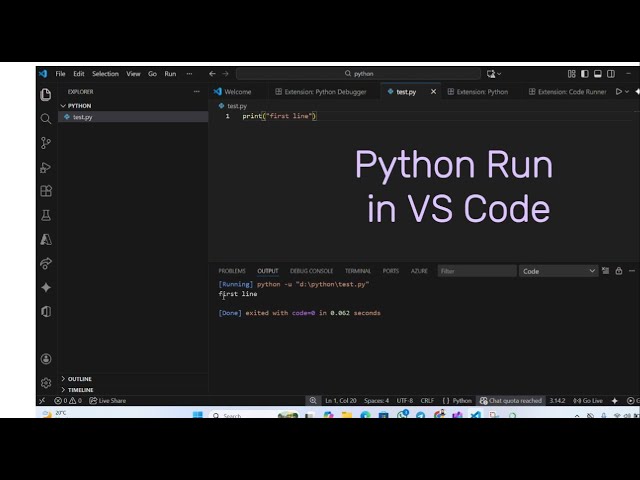The width and height of the screenshot is (640, 480).
Task: Switch to AZURE panel tab
Action: [x=419, y=271]
